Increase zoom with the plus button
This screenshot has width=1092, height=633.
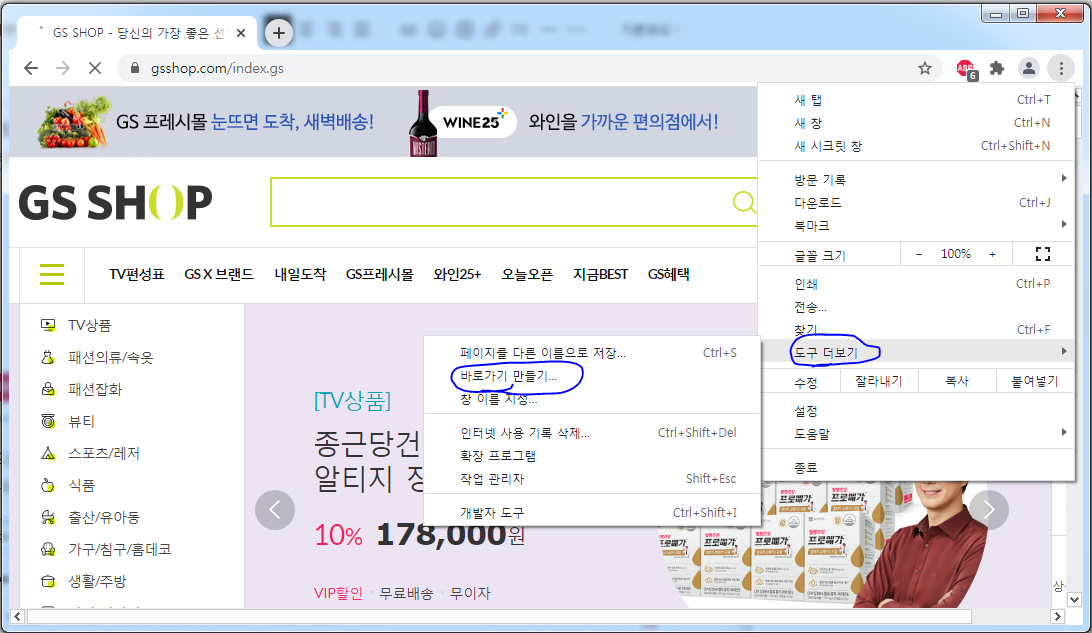[x=992, y=254]
